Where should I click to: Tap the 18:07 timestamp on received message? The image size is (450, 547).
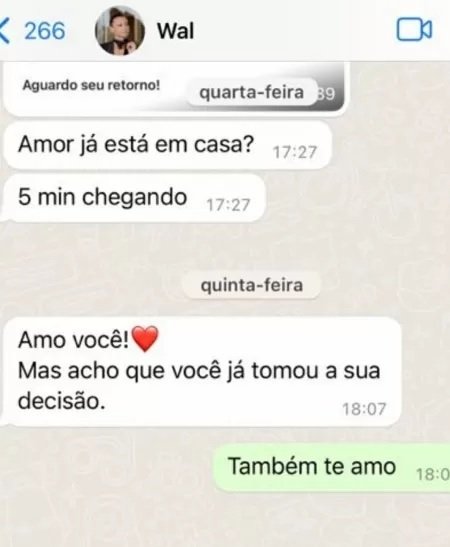tap(364, 409)
